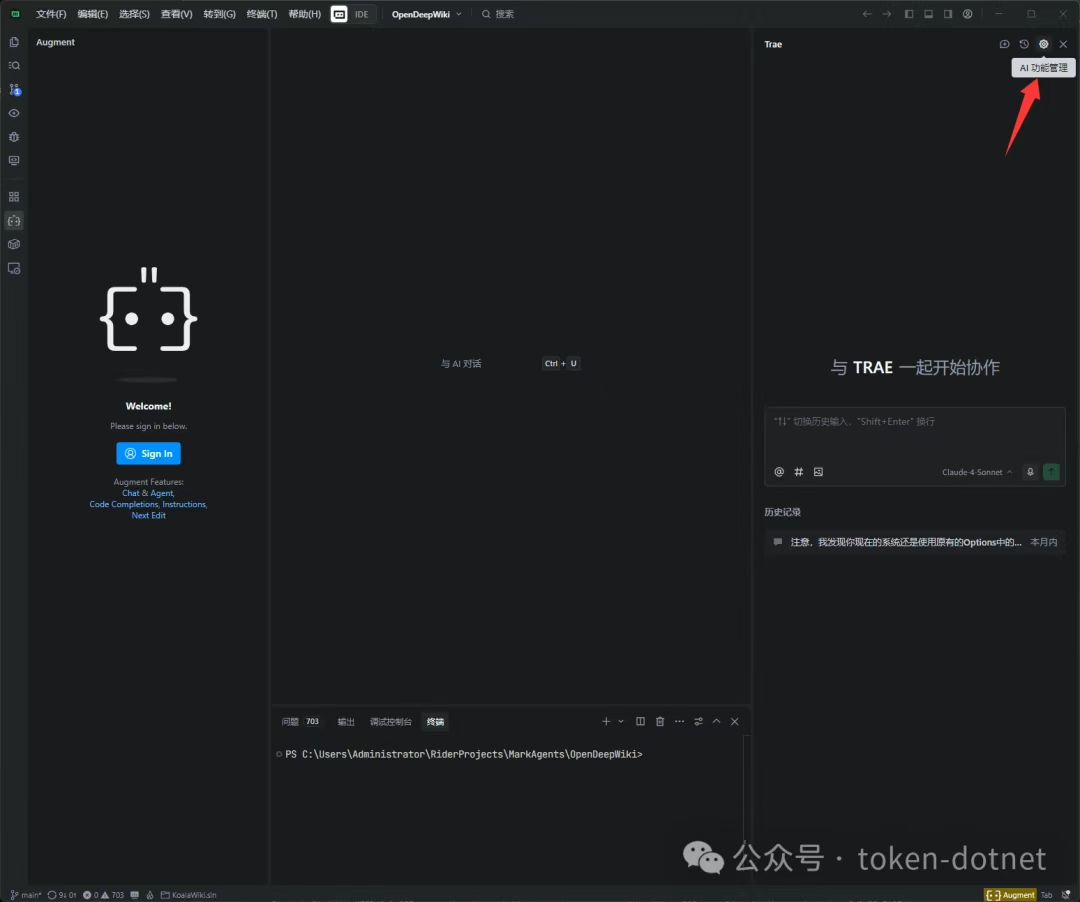Toggle the secondary sidebar layout icon

[948, 14]
